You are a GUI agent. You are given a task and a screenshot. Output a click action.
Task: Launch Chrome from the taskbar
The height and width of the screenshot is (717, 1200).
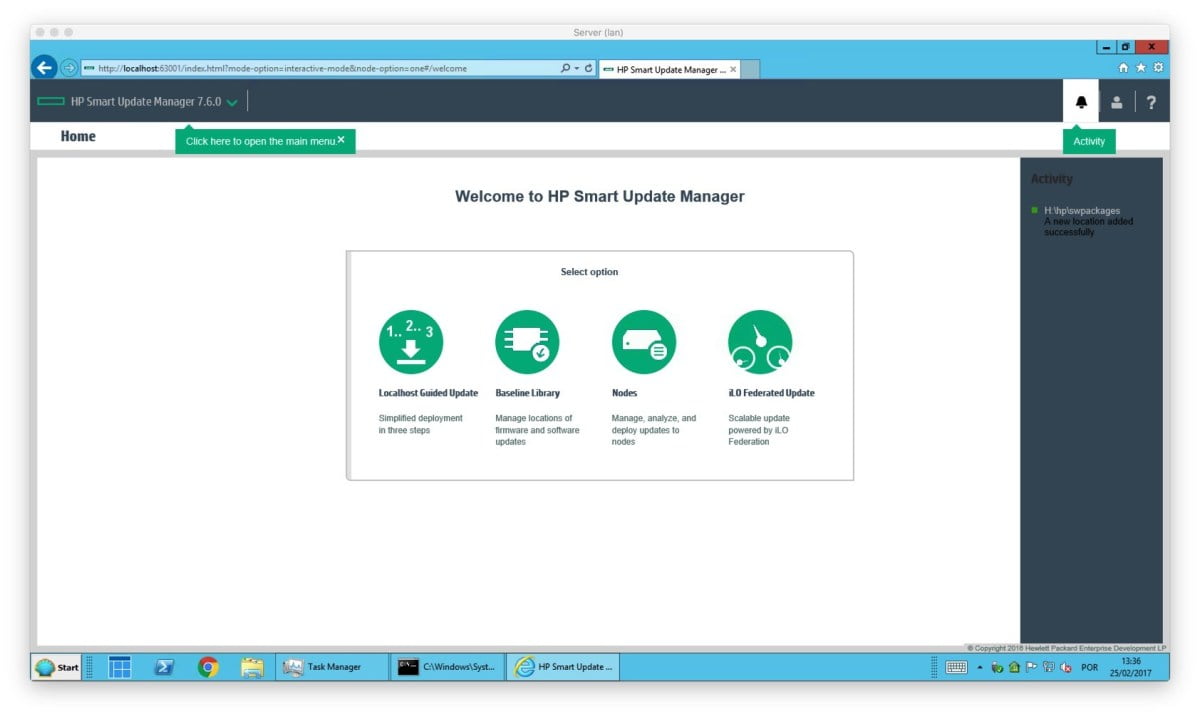click(208, 667)
